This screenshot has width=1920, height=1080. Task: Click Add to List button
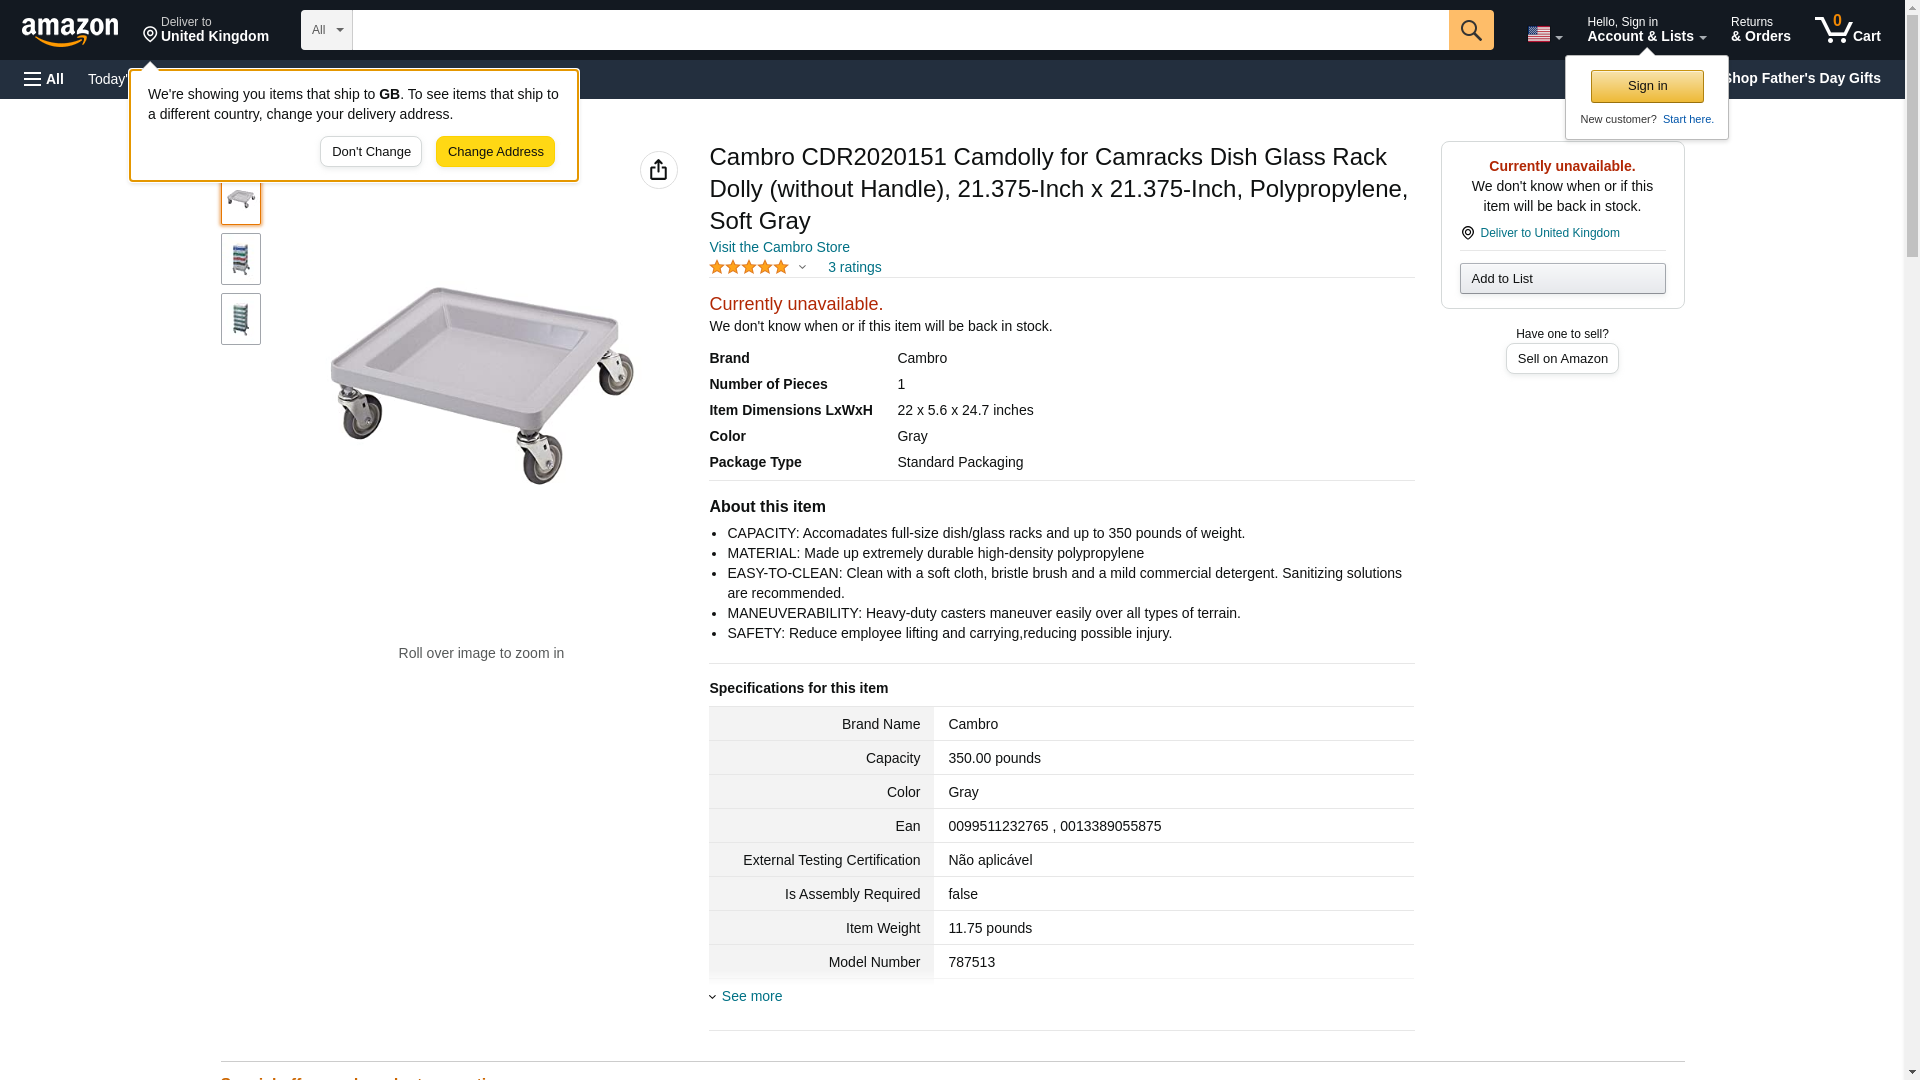tap(1562, 278)
